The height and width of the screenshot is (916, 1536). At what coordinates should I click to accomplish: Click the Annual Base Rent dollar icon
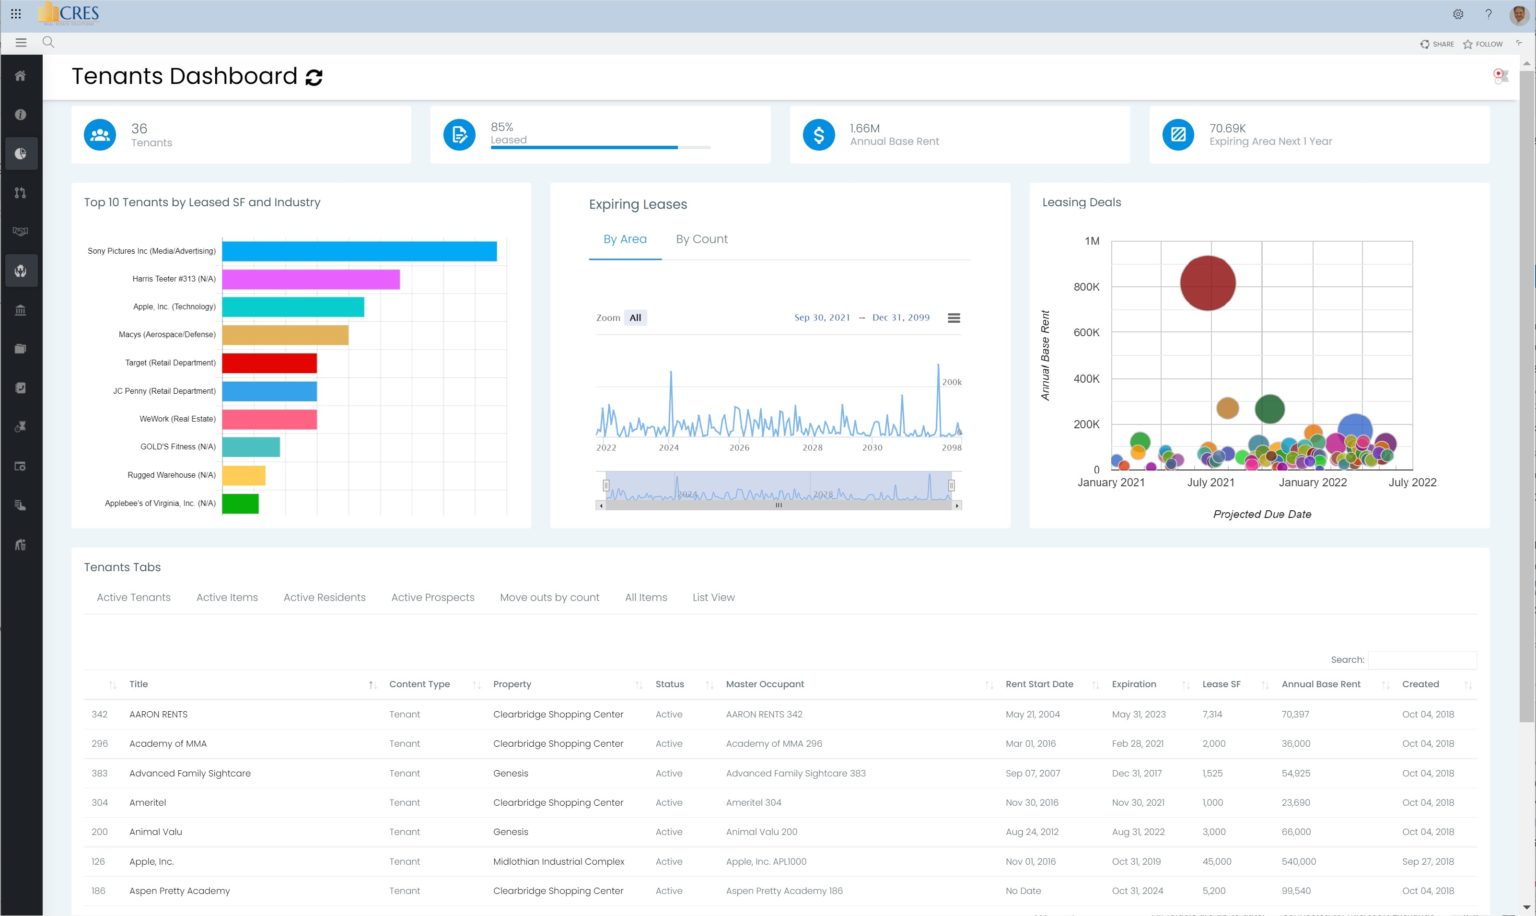click(x=818, y=135)
